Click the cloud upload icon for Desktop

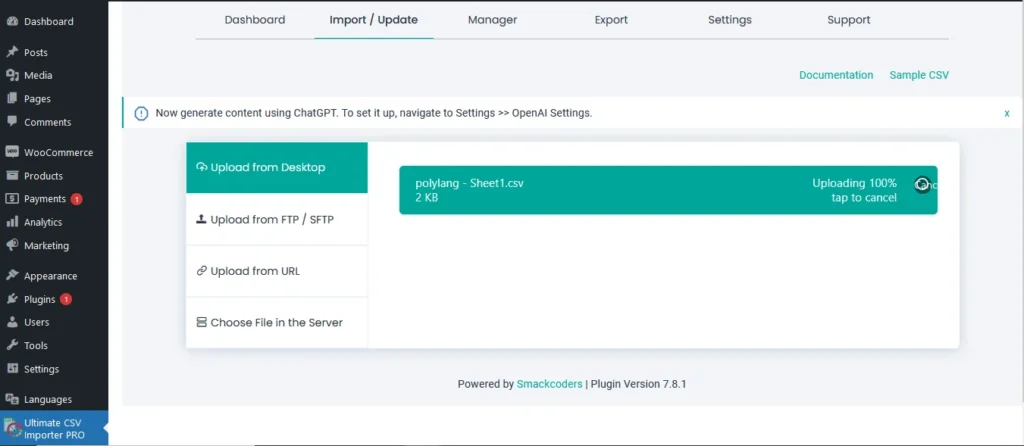(x=202, y=167)
